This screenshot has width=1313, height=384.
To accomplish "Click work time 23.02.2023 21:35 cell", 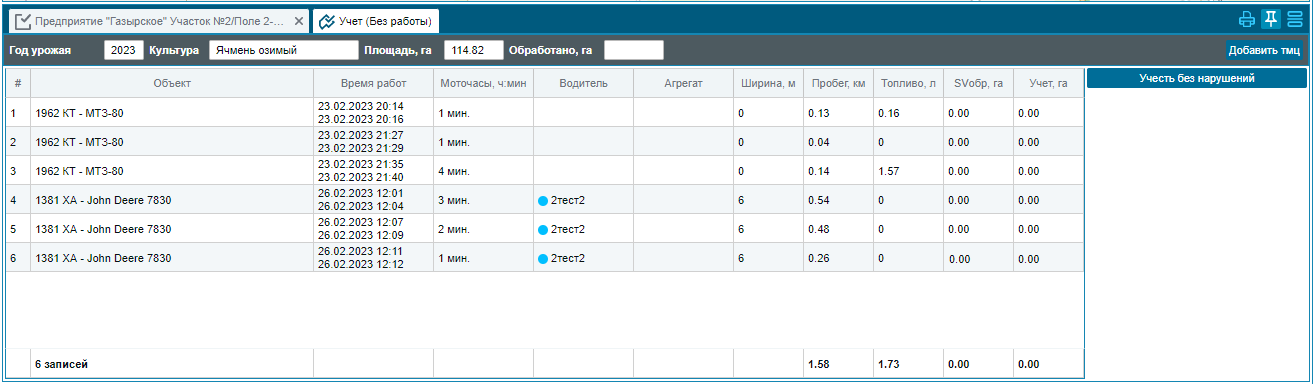I will coord(373,171).
